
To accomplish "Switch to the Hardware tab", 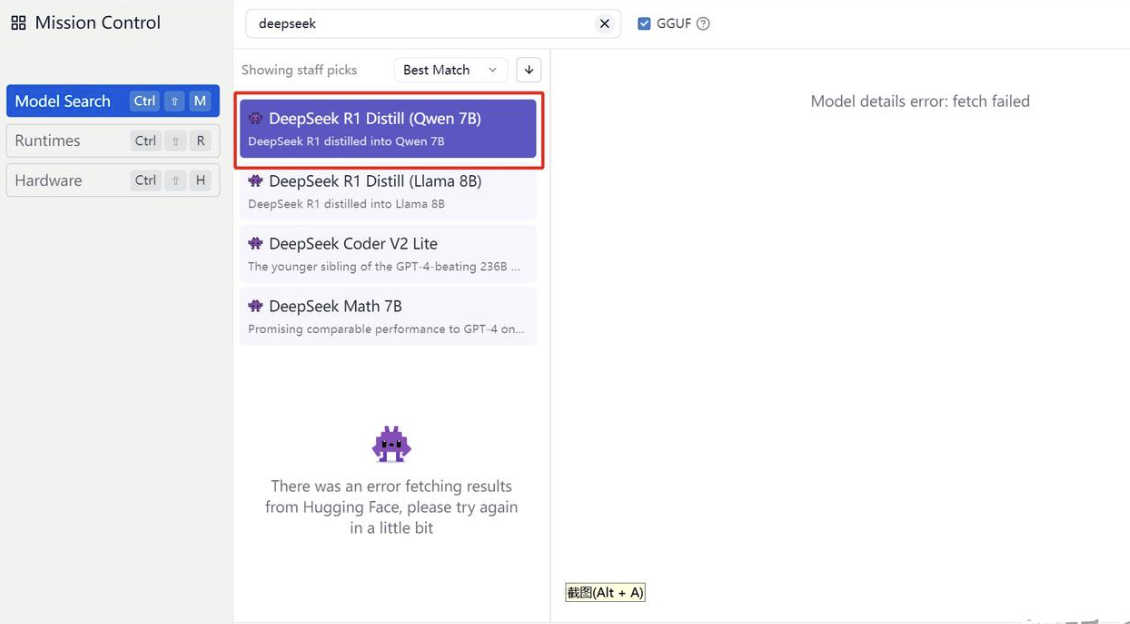I will (x=113, y=180).
